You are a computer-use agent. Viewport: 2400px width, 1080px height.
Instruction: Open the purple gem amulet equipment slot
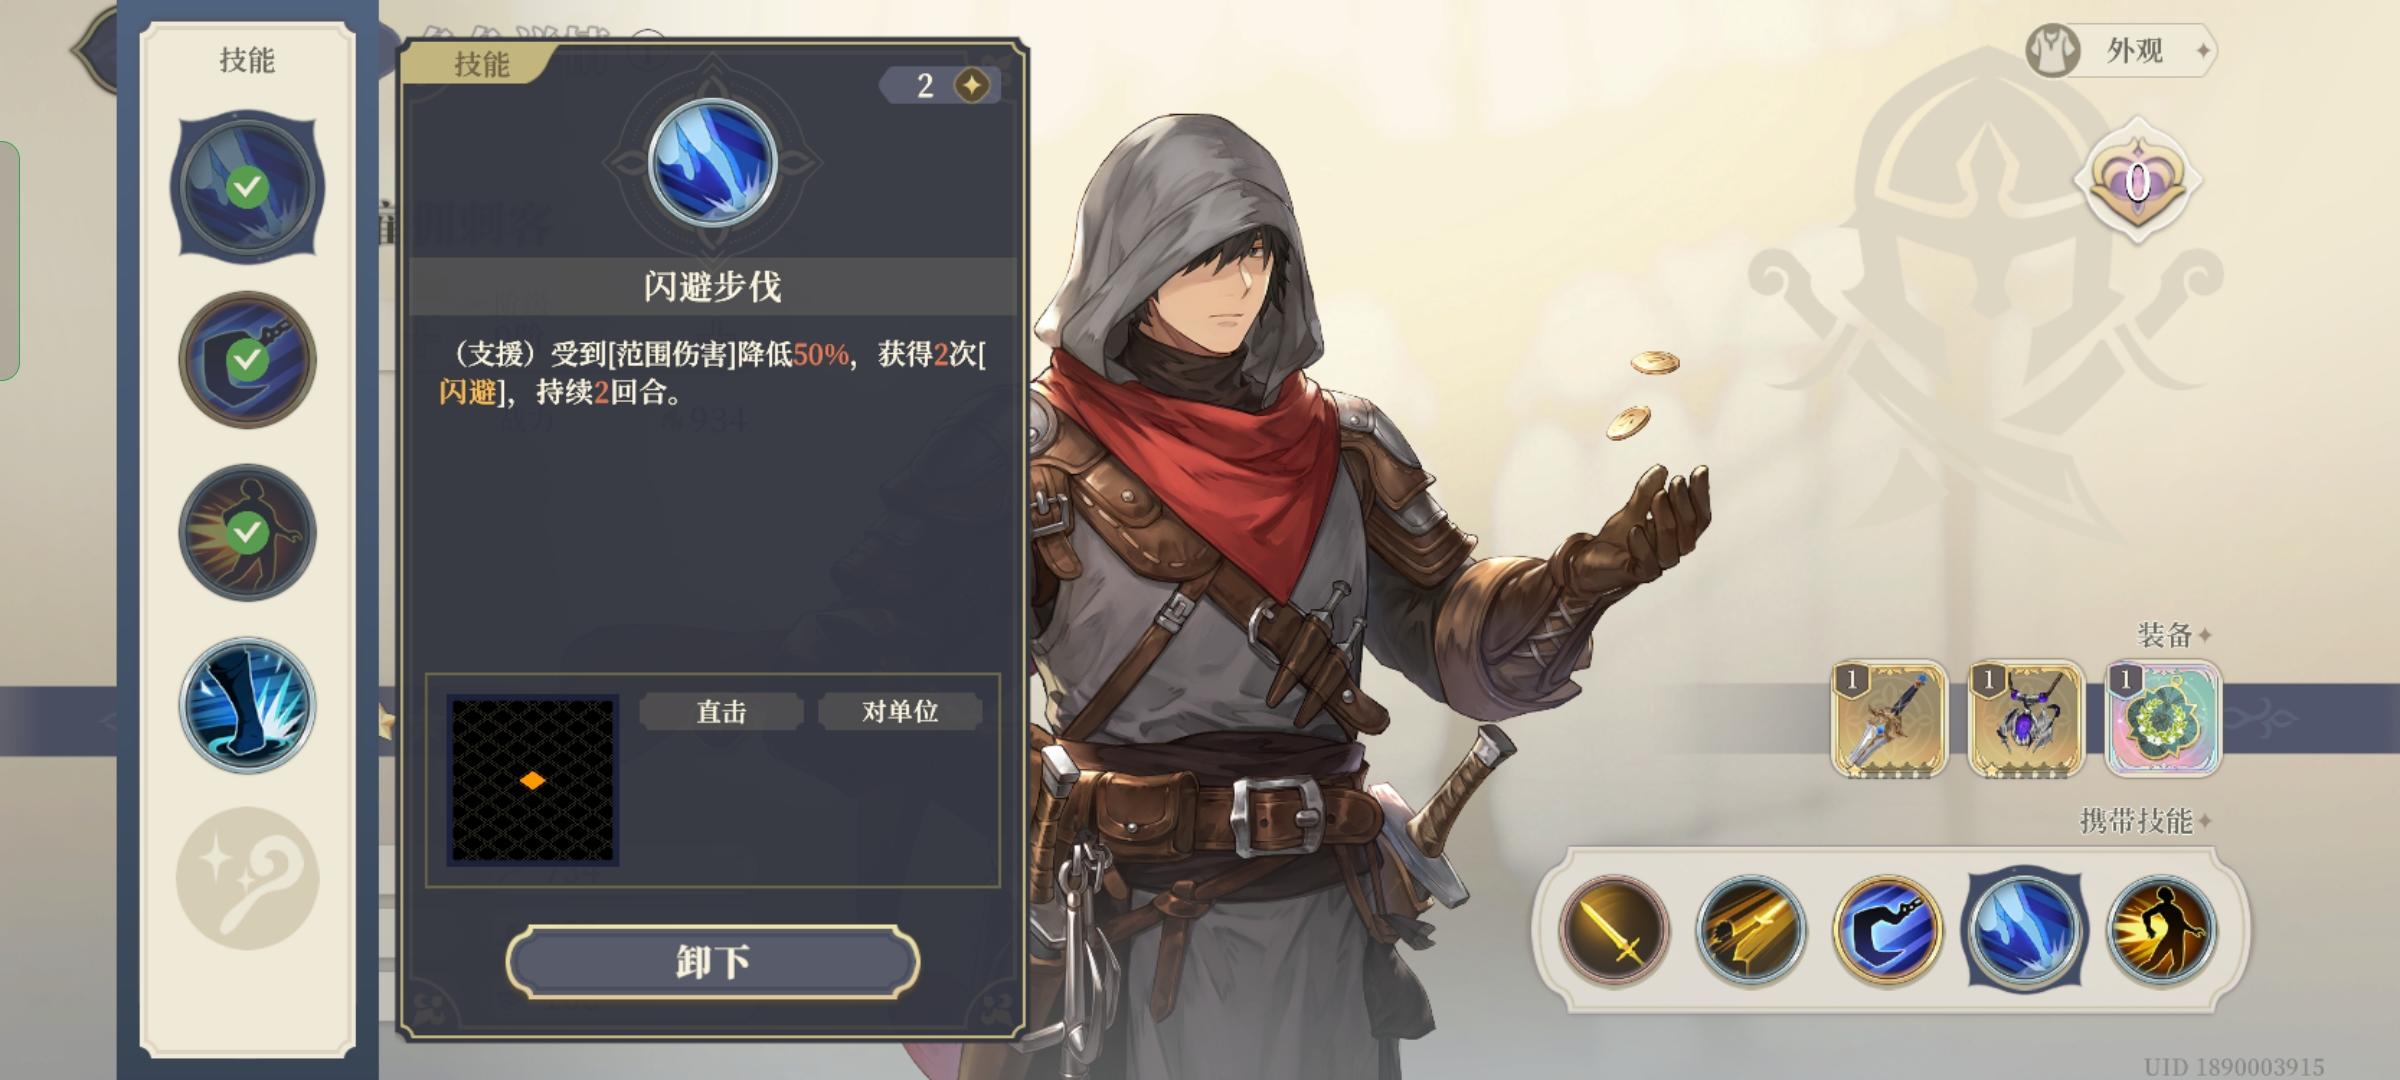click(x=2026, y=720)
